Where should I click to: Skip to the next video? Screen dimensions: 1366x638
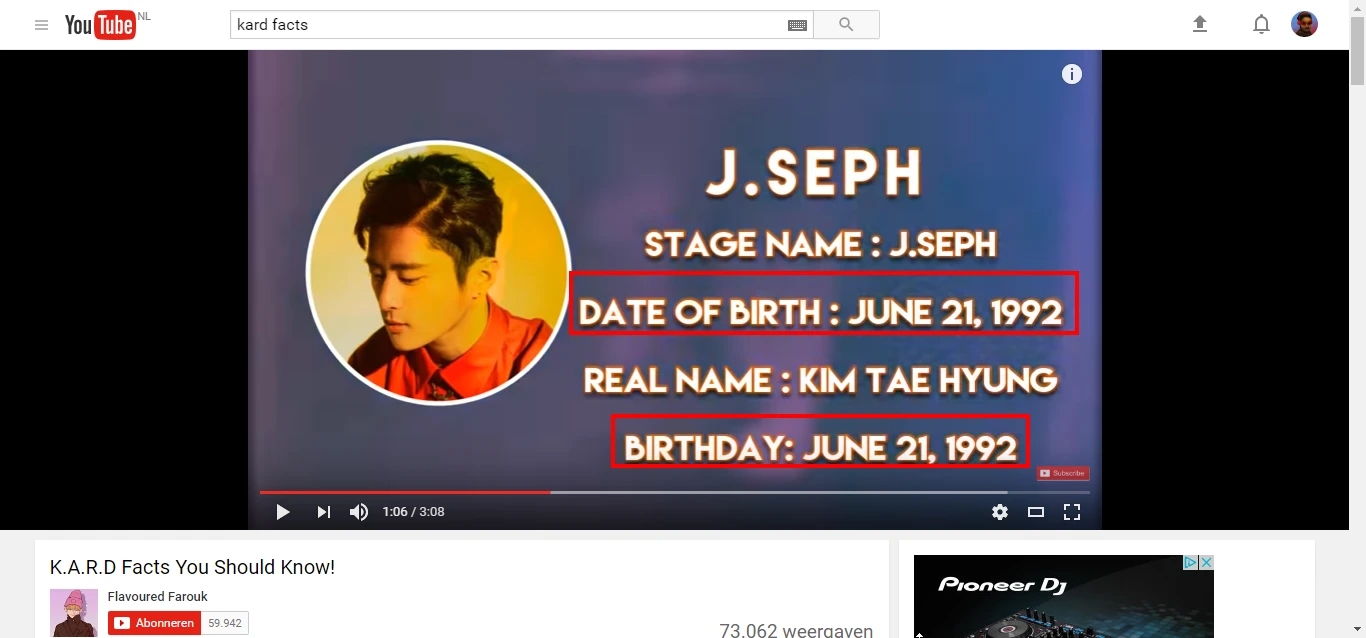pos(323,512)
